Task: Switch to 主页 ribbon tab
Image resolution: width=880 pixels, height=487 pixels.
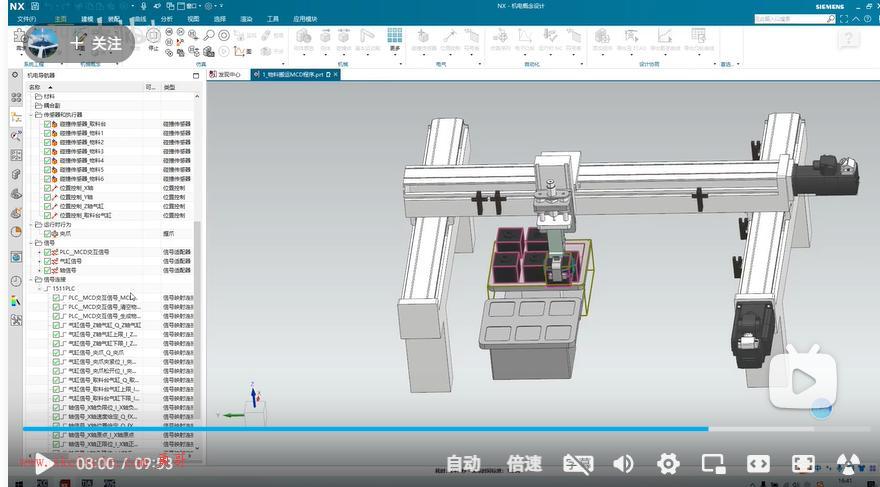Action: (60, 19)
